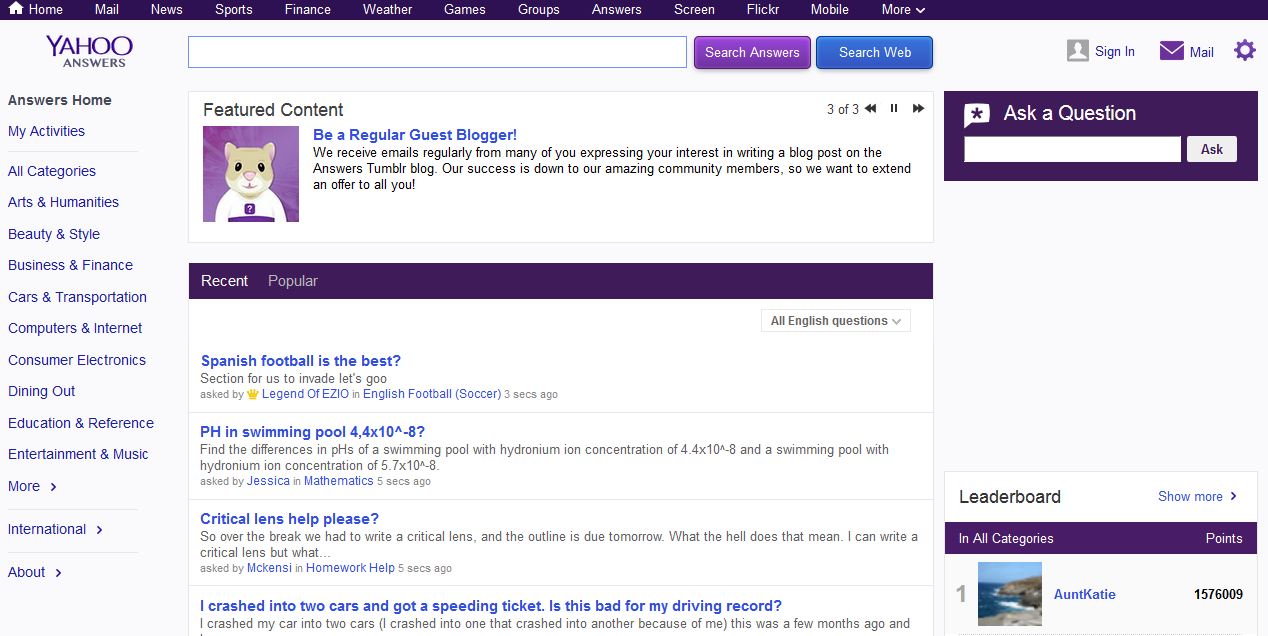
Task: Open Jessica's user profile link
Action: pos(268,481)
